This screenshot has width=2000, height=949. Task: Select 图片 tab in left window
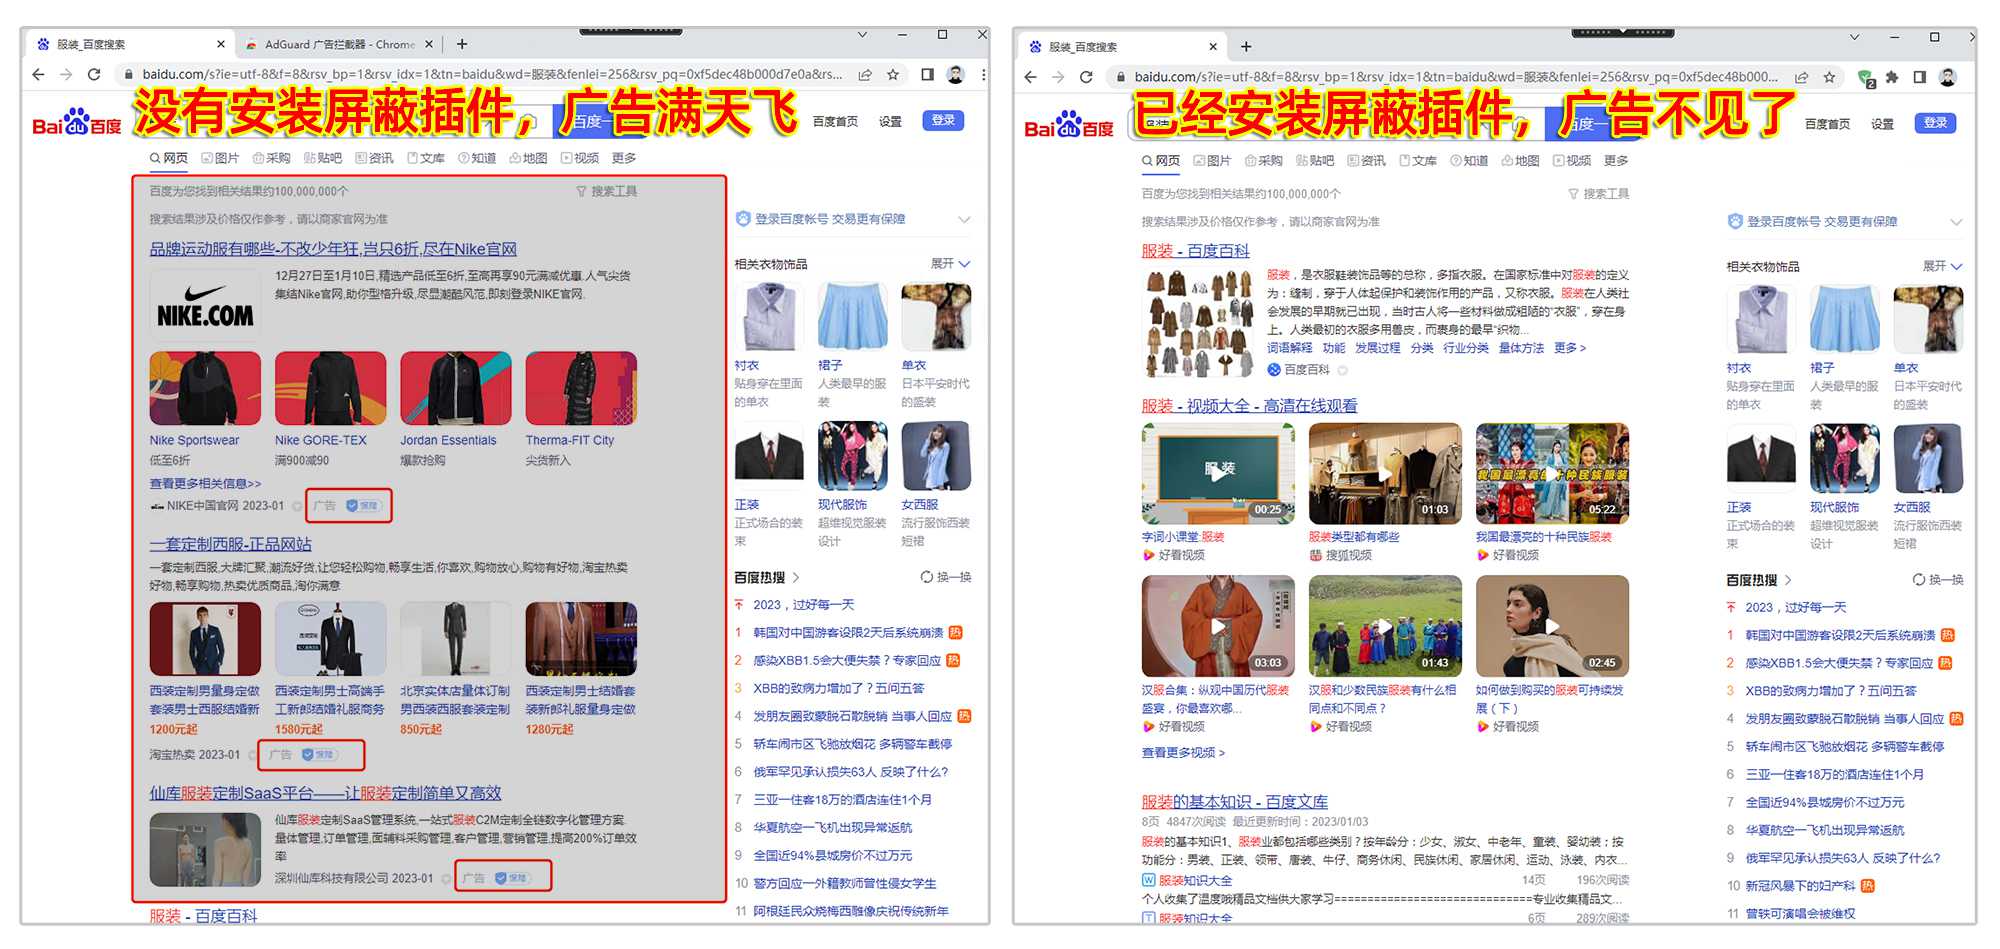(x=220, y=158)
